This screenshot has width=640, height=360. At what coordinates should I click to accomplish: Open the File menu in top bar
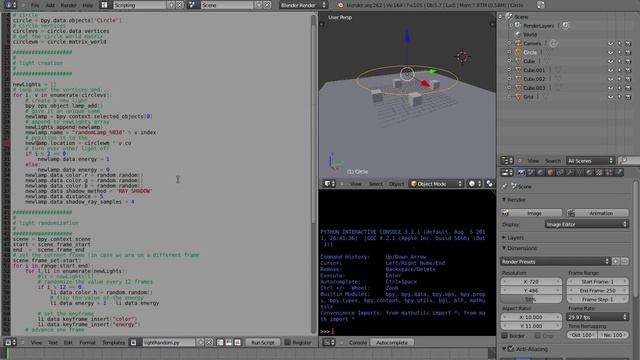pos(35,5)
